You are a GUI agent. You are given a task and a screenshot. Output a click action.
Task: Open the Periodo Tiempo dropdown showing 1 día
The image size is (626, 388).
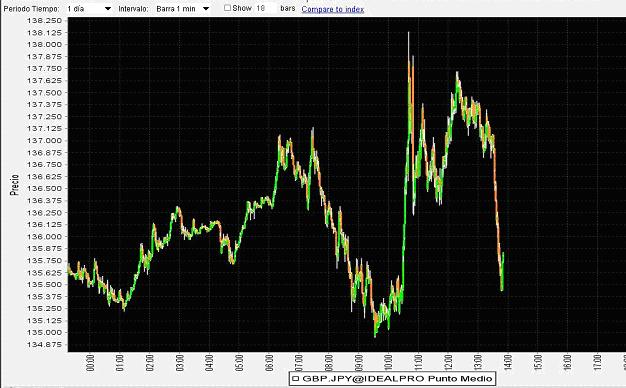click(x=89, y=9)
